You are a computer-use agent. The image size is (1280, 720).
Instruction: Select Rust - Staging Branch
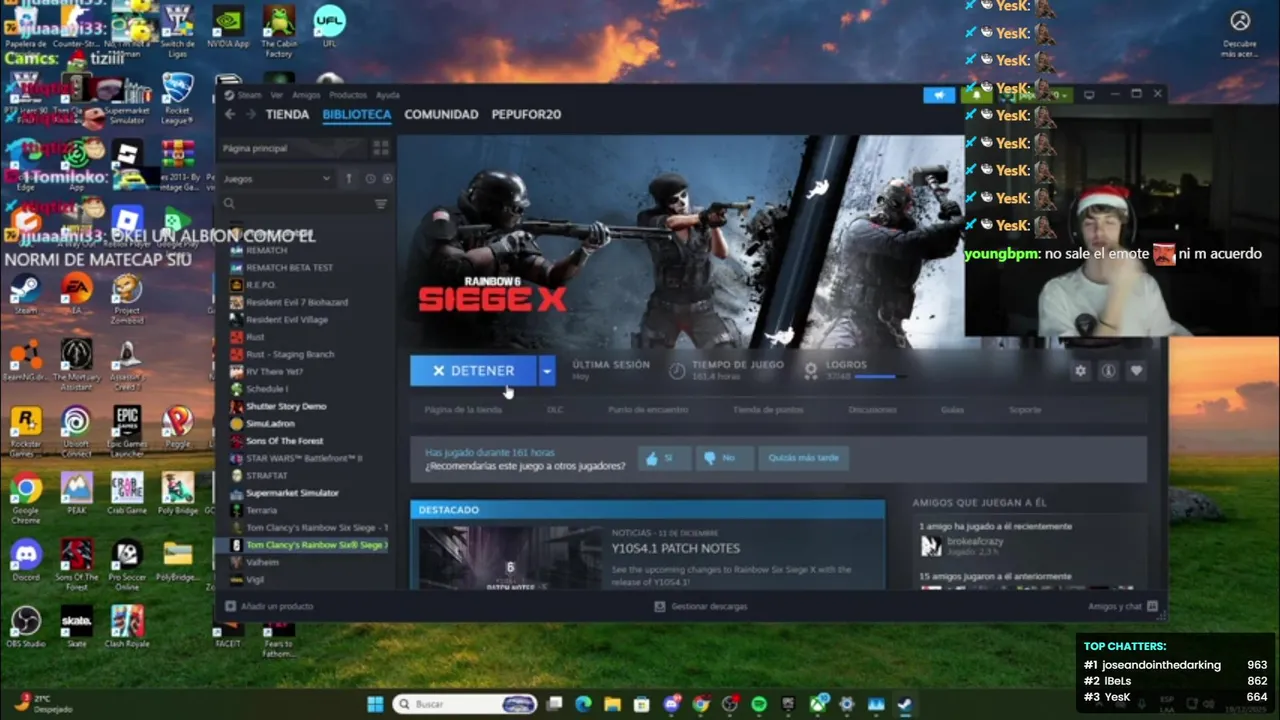point(289,354)
